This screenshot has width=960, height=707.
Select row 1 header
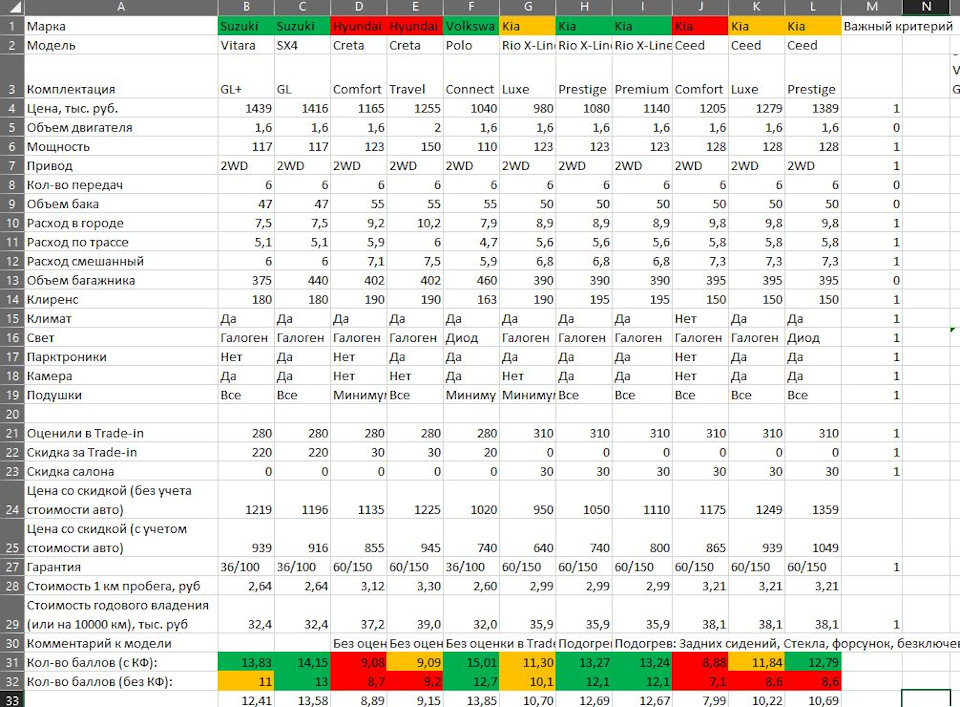point(12,26)
